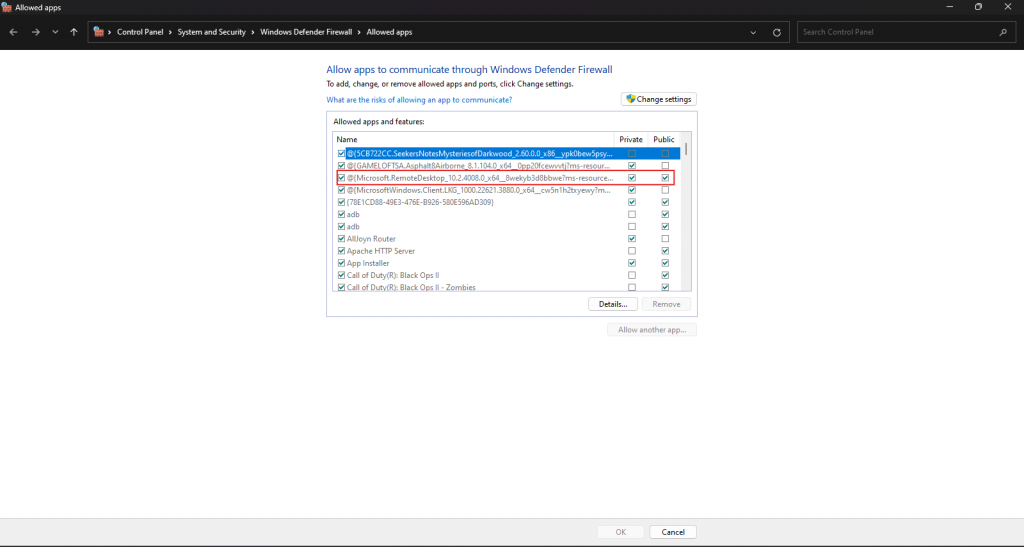Click Change settings button

click(658, 99)
